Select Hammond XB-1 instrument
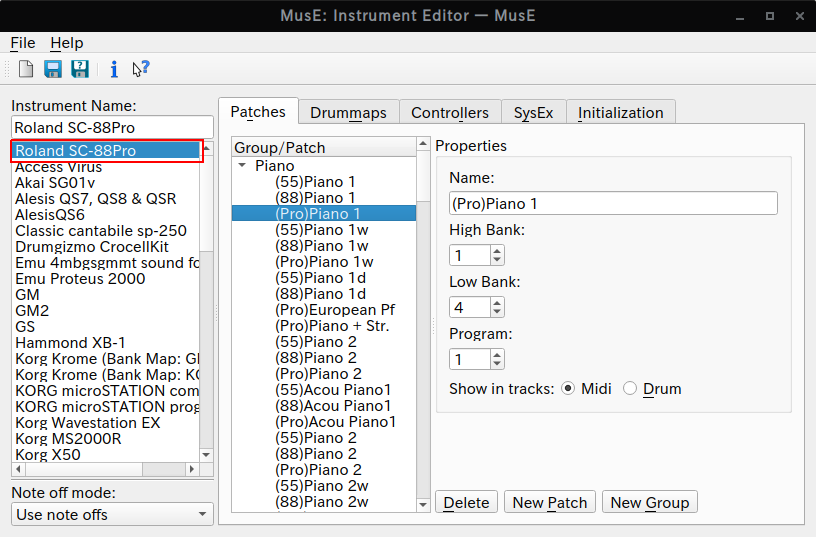Screen dimensions: 816x537 pyautogui.click(x=106, y=343)
